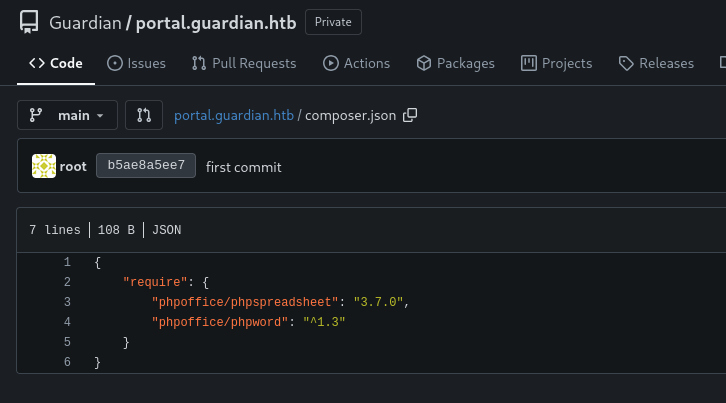Copy the composer.json file path

pos(410,115)
